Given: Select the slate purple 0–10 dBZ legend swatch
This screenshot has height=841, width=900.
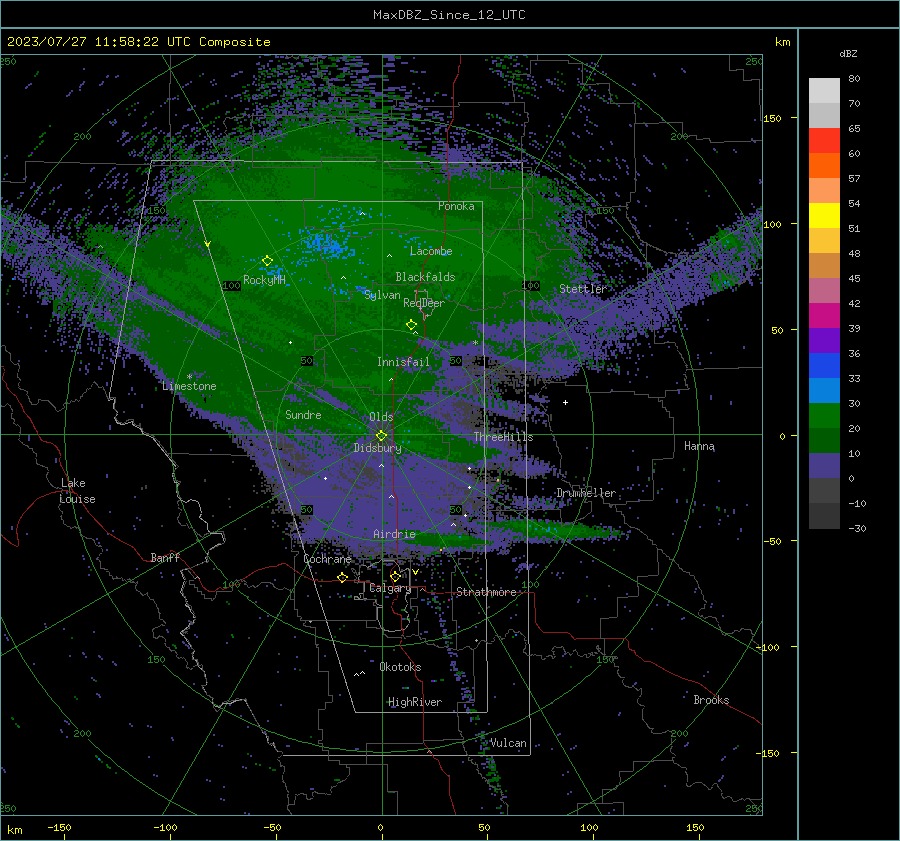Looking at the screenshot, I should point(824,466).
